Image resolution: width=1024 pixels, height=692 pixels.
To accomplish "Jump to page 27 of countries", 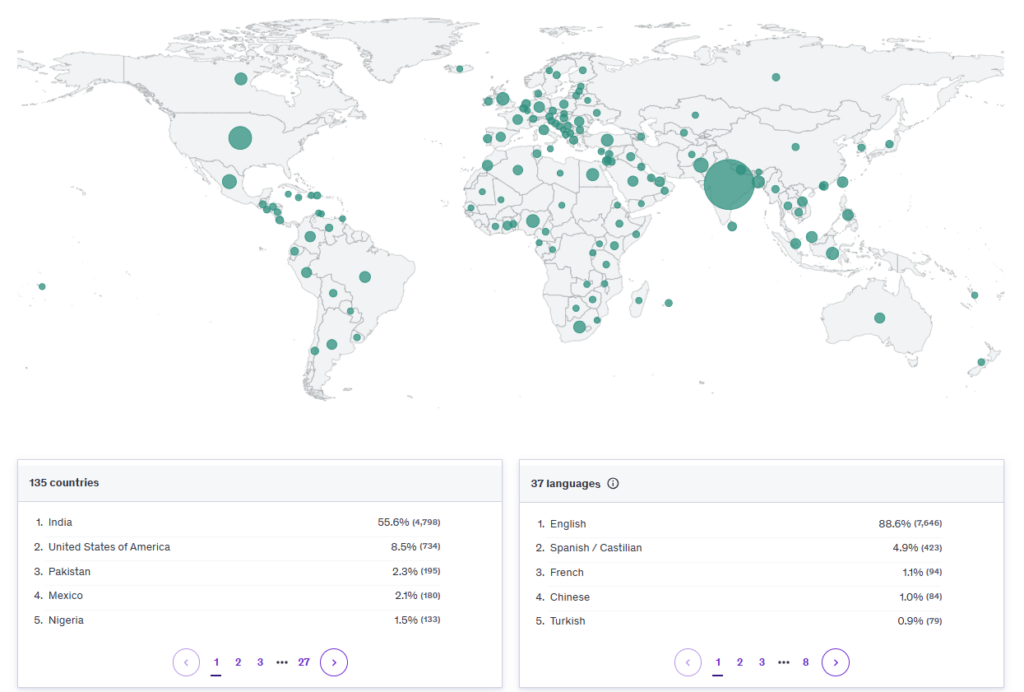I will point(304,662).
